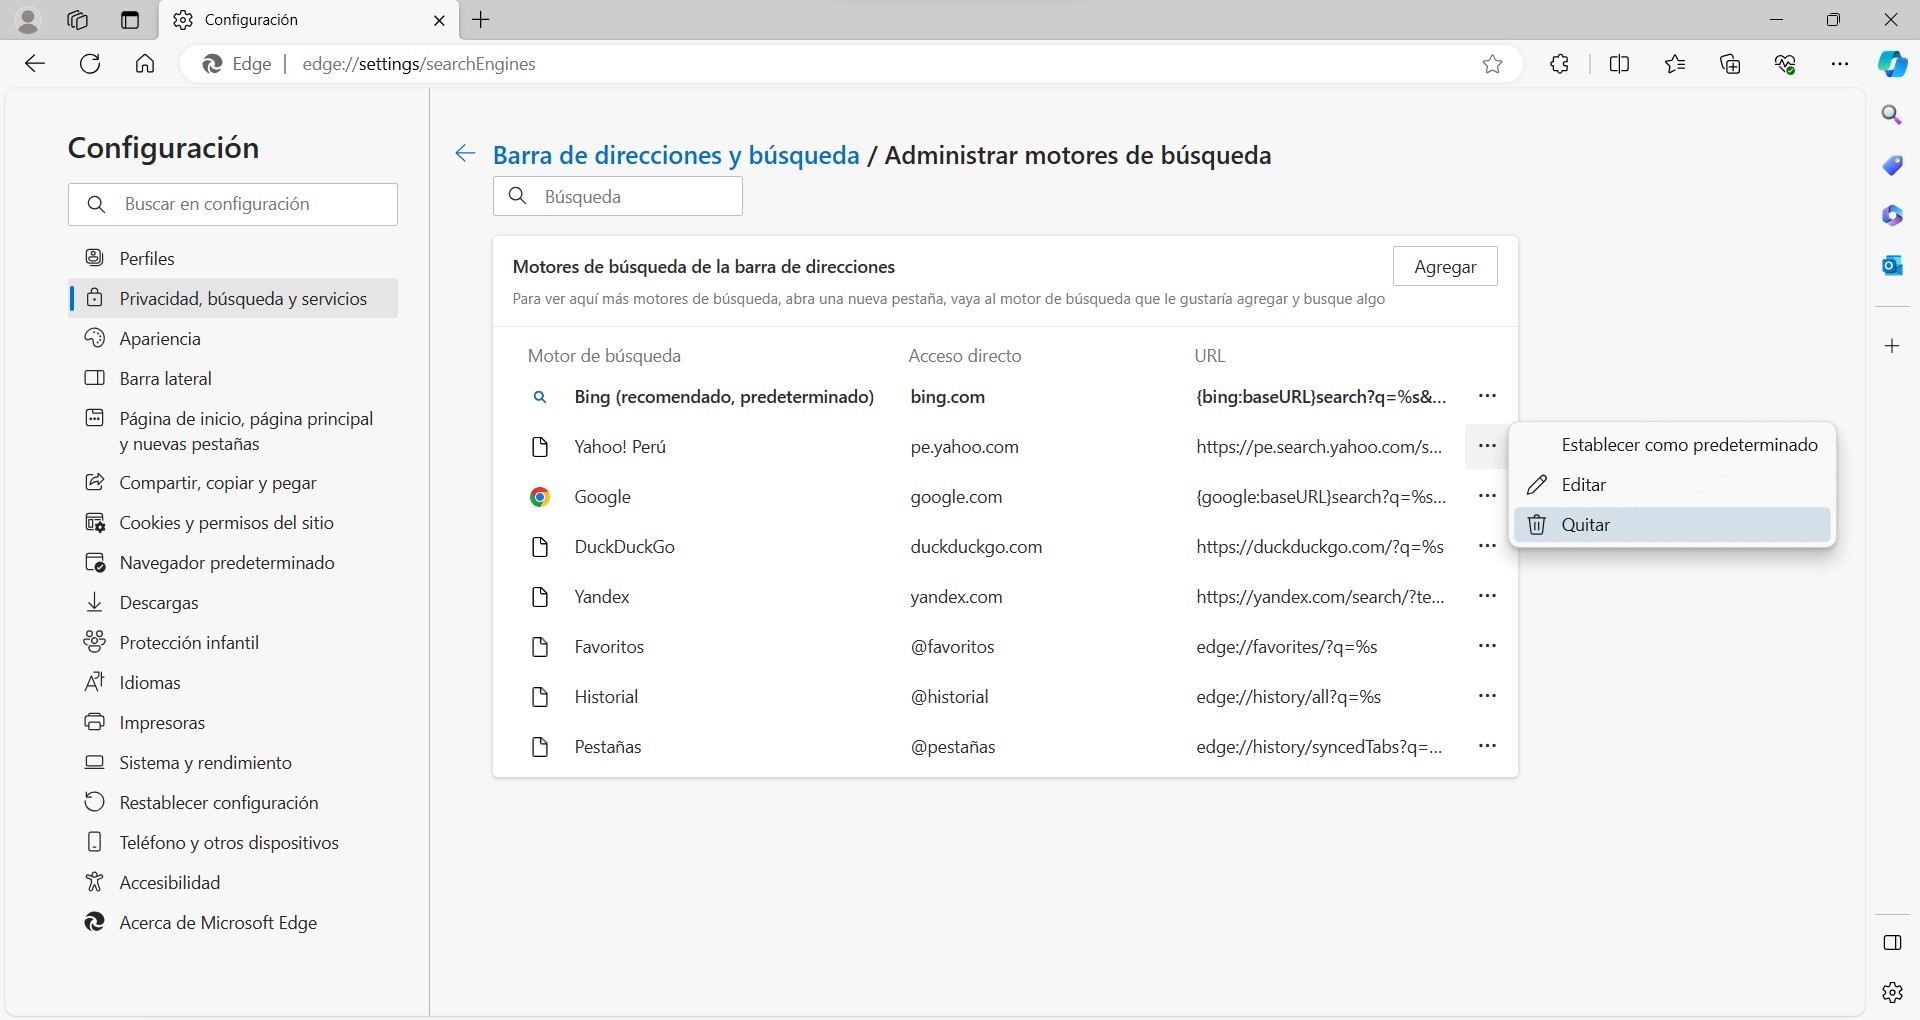Close the Configuración tab
Screen dimensions: 1920x1020
439,20
